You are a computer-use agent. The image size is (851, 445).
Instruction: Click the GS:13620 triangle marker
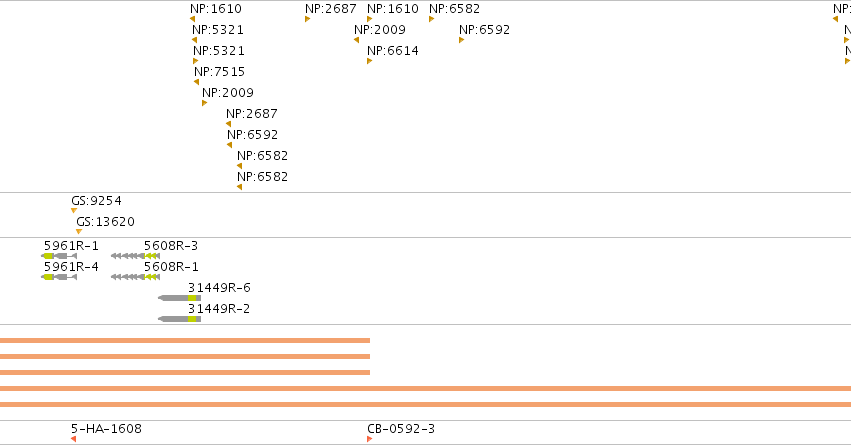(x=79, y=232)
